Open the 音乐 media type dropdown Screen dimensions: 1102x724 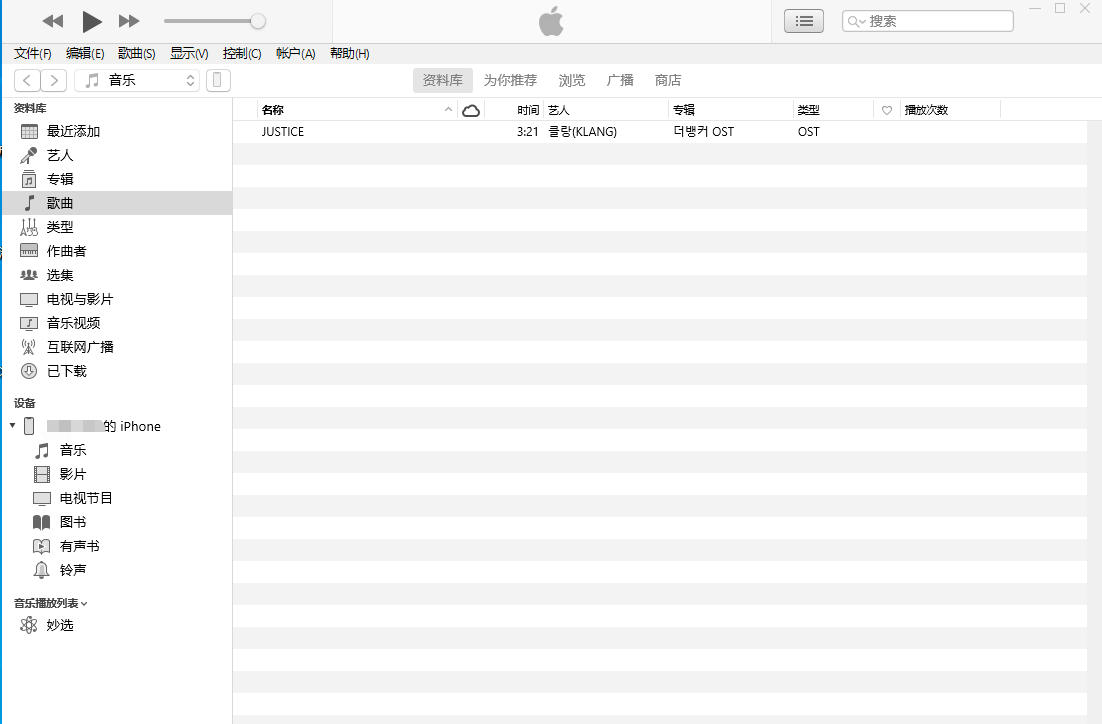point(137,81)
